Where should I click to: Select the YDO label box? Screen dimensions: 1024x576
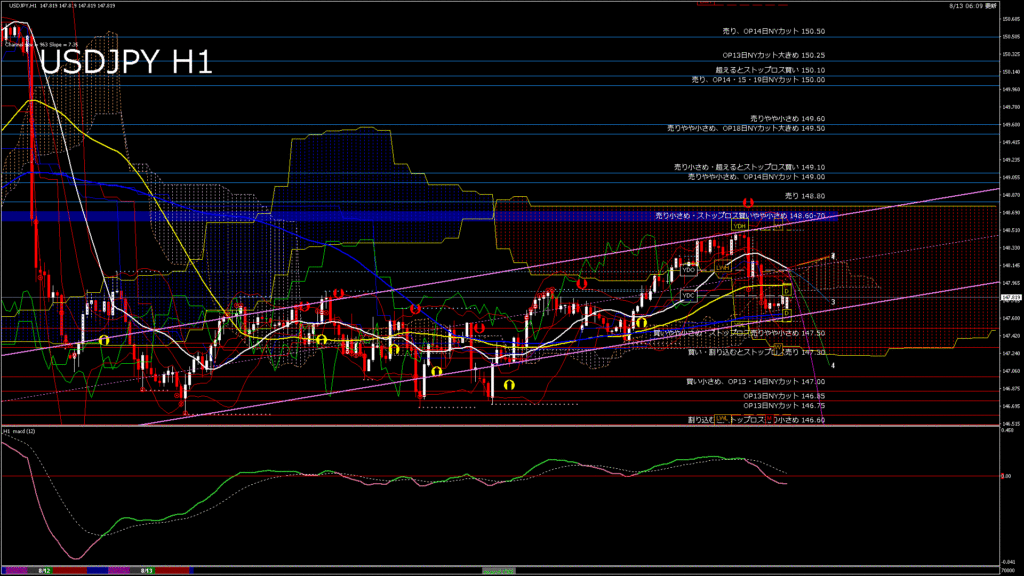point(688,270)
